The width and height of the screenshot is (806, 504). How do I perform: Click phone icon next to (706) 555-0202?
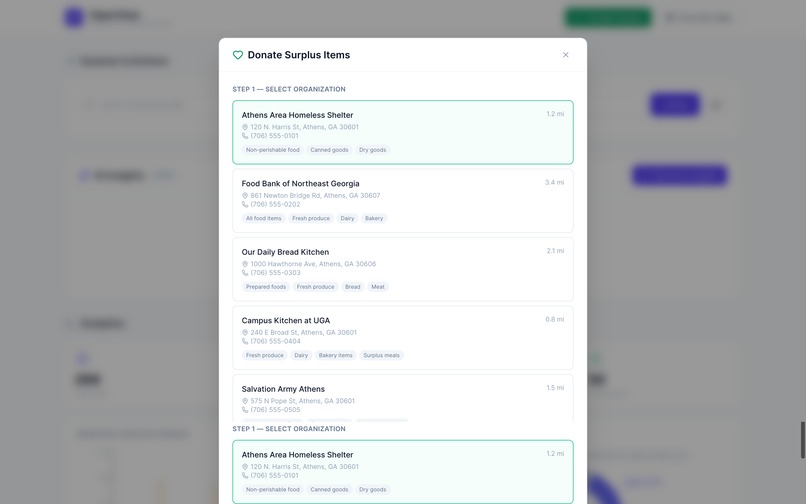point(245,204)
